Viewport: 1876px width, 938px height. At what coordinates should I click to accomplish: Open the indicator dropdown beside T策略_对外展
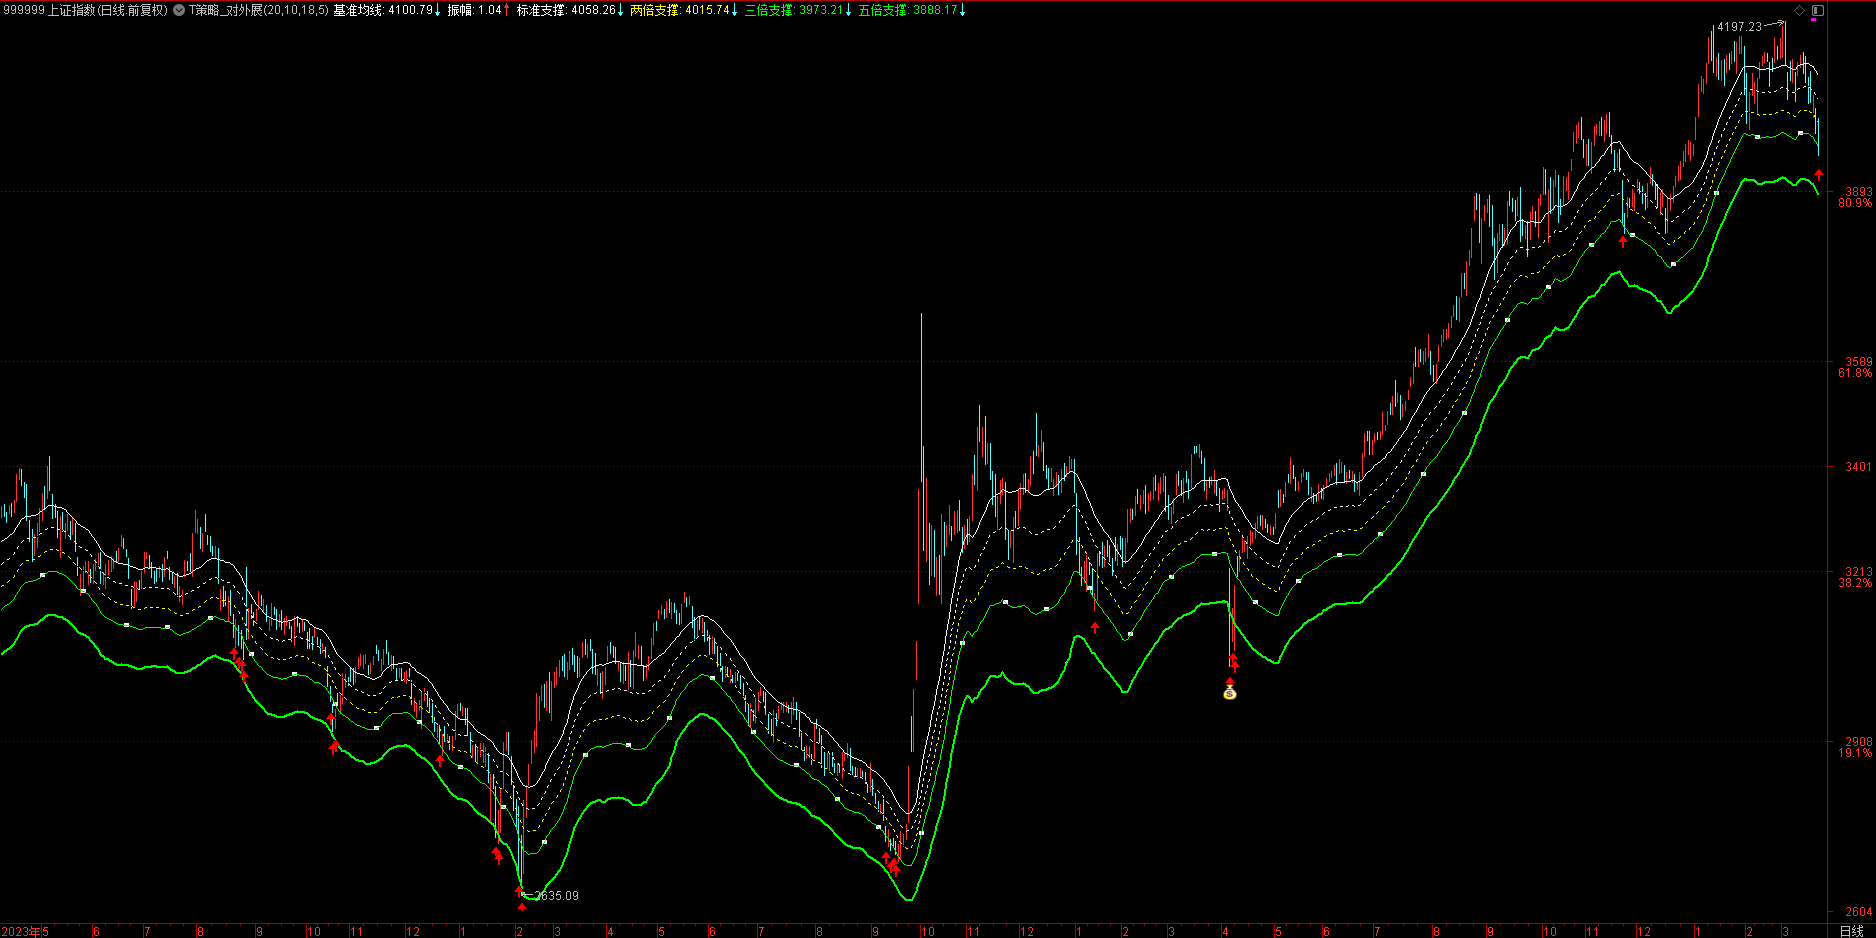pyautogui.click(x=179, y=10)
